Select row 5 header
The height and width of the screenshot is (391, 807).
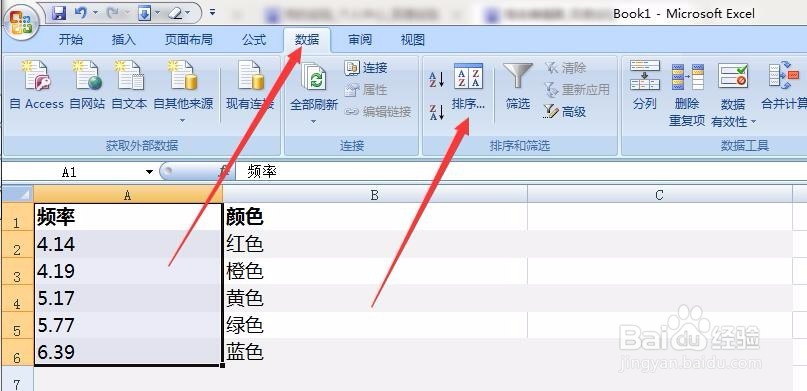(x=17, y=325)
